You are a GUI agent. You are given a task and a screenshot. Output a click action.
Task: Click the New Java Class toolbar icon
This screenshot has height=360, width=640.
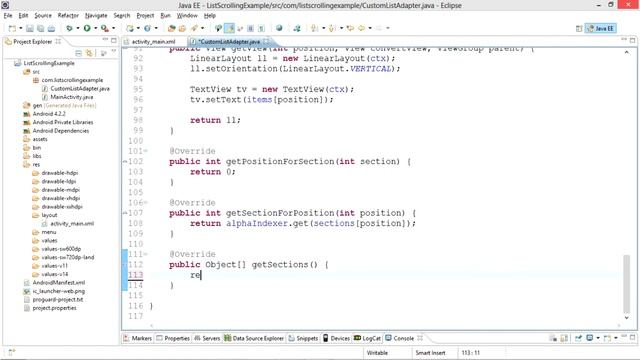click(147, 28)
